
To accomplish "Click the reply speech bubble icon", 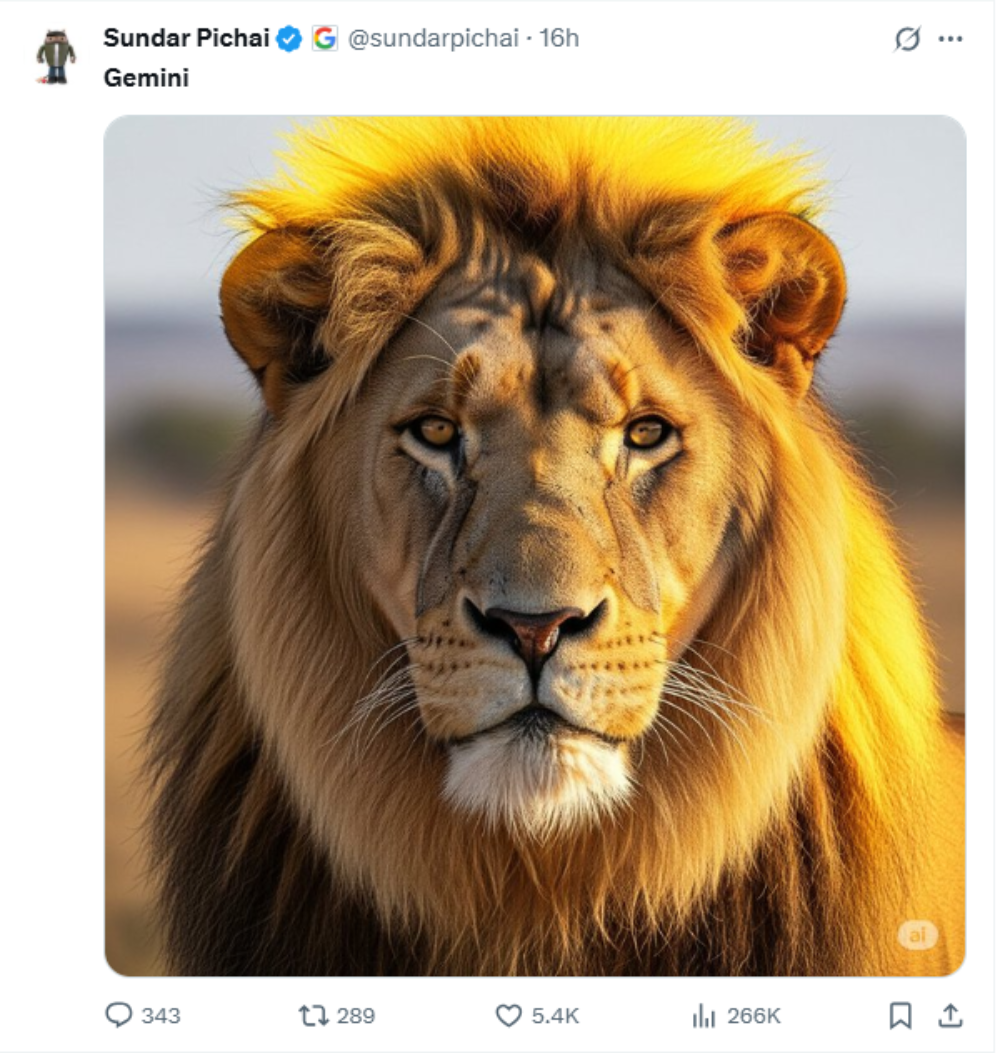I will pyautogui.click(x=119, y=1015).
